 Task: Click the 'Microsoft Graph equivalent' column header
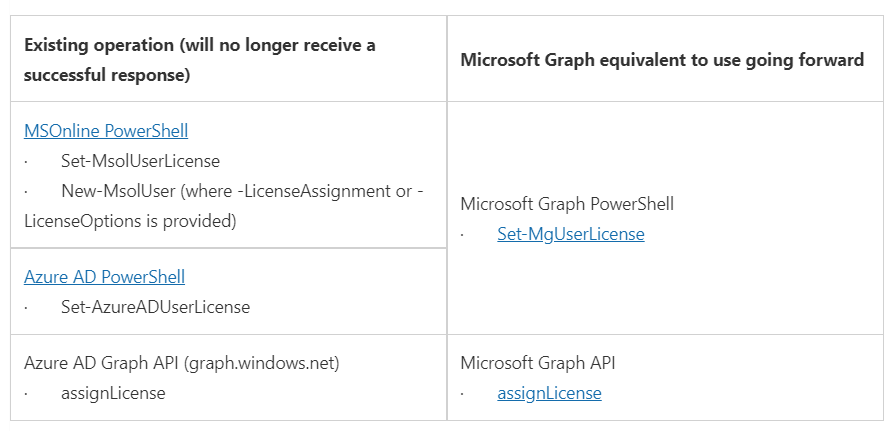662,60
